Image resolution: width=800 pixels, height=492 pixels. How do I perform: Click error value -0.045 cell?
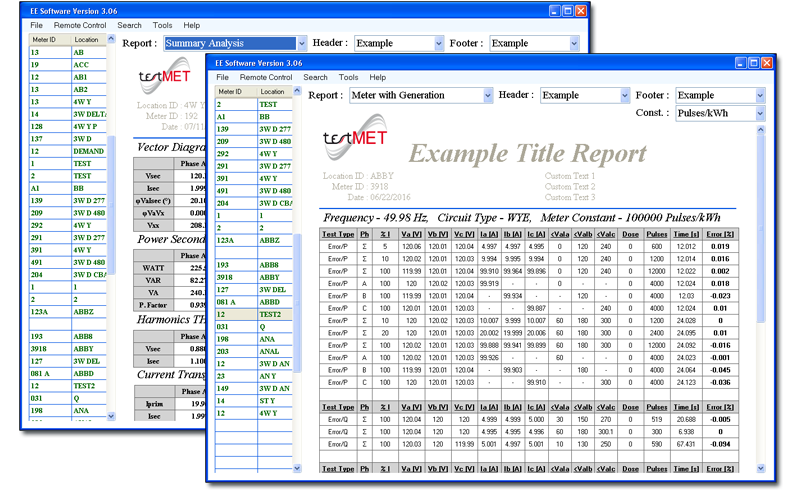(720, 370)
